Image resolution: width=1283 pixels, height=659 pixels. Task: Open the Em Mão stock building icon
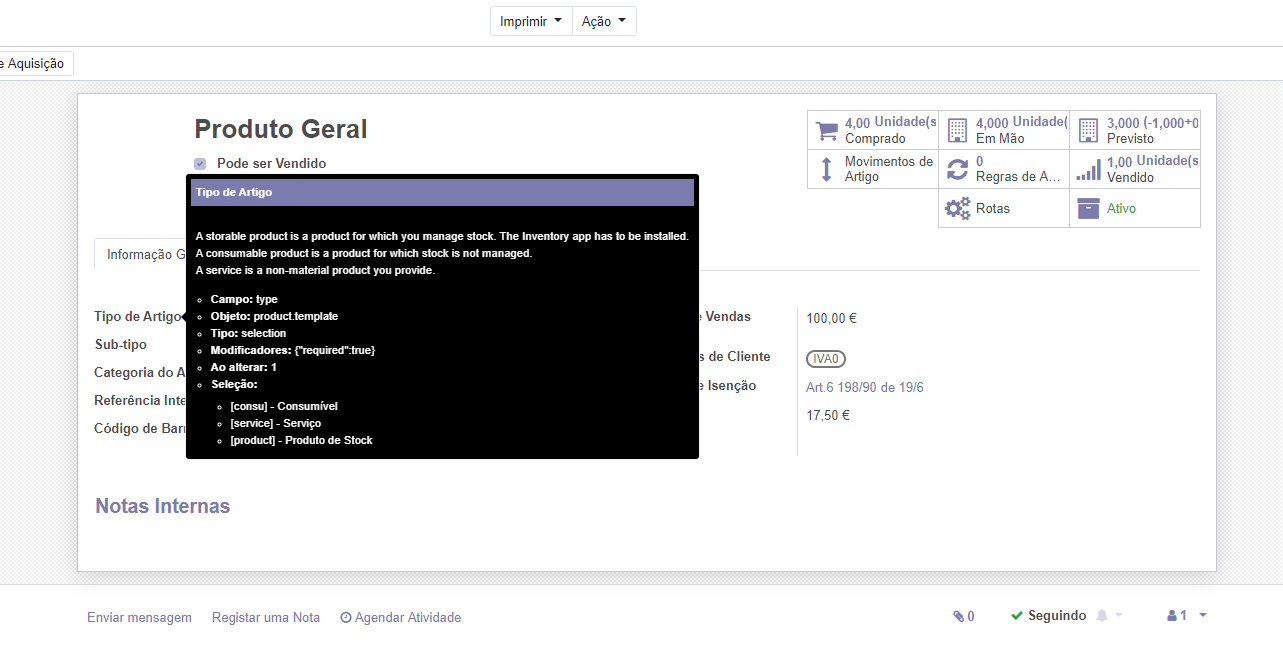pyautogui.click(x=957, y=131)
